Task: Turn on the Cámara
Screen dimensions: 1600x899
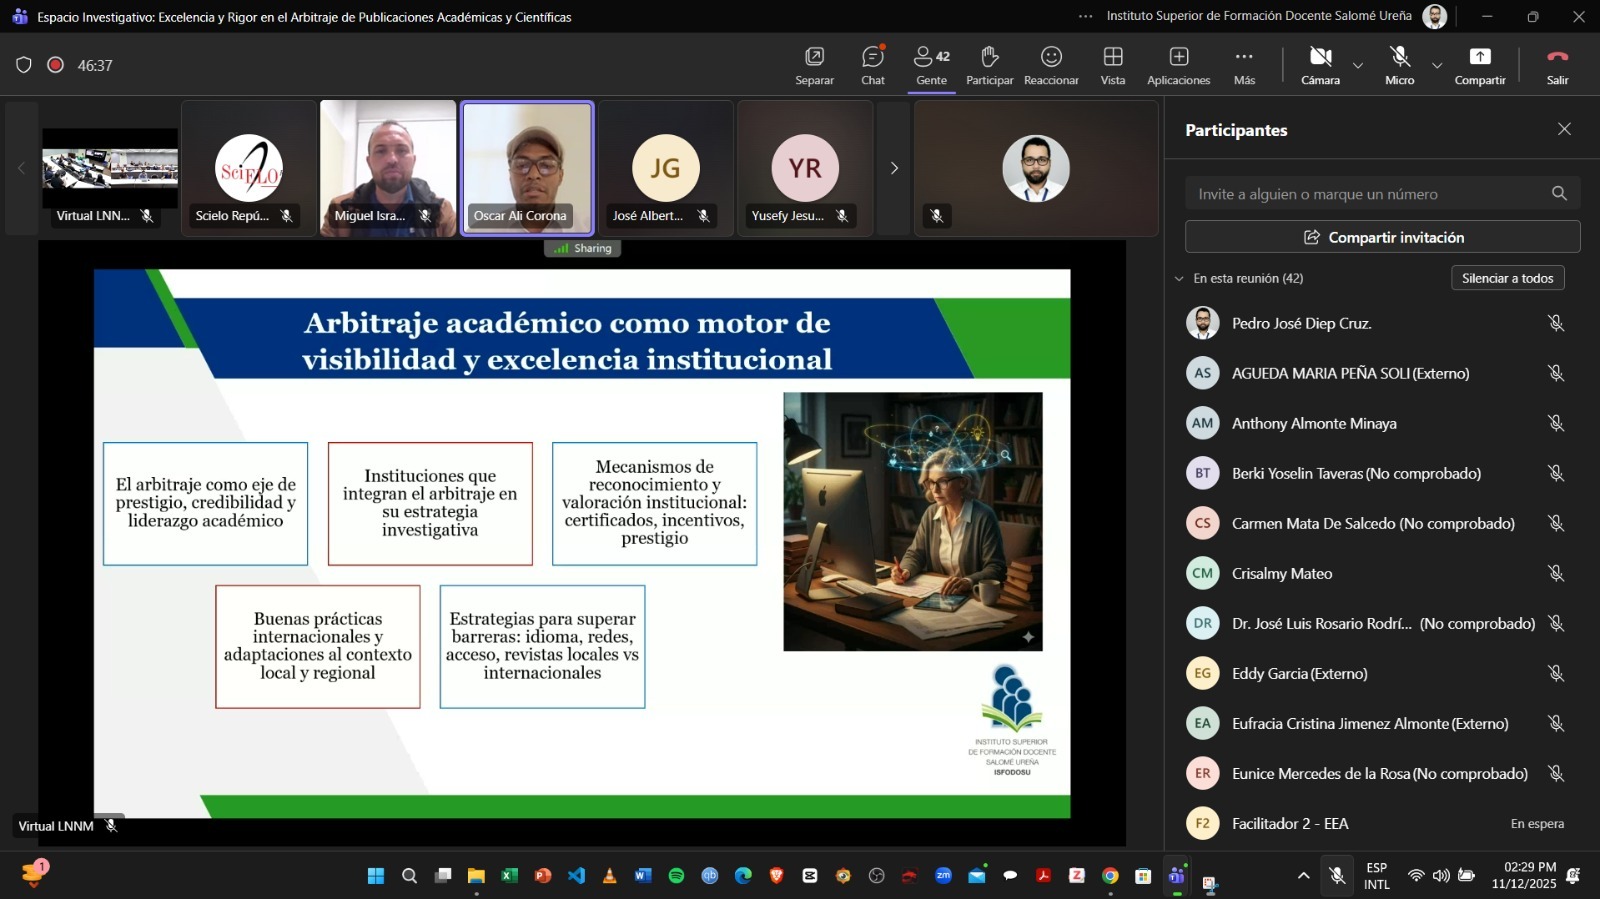Action: tap(1320, 65)
